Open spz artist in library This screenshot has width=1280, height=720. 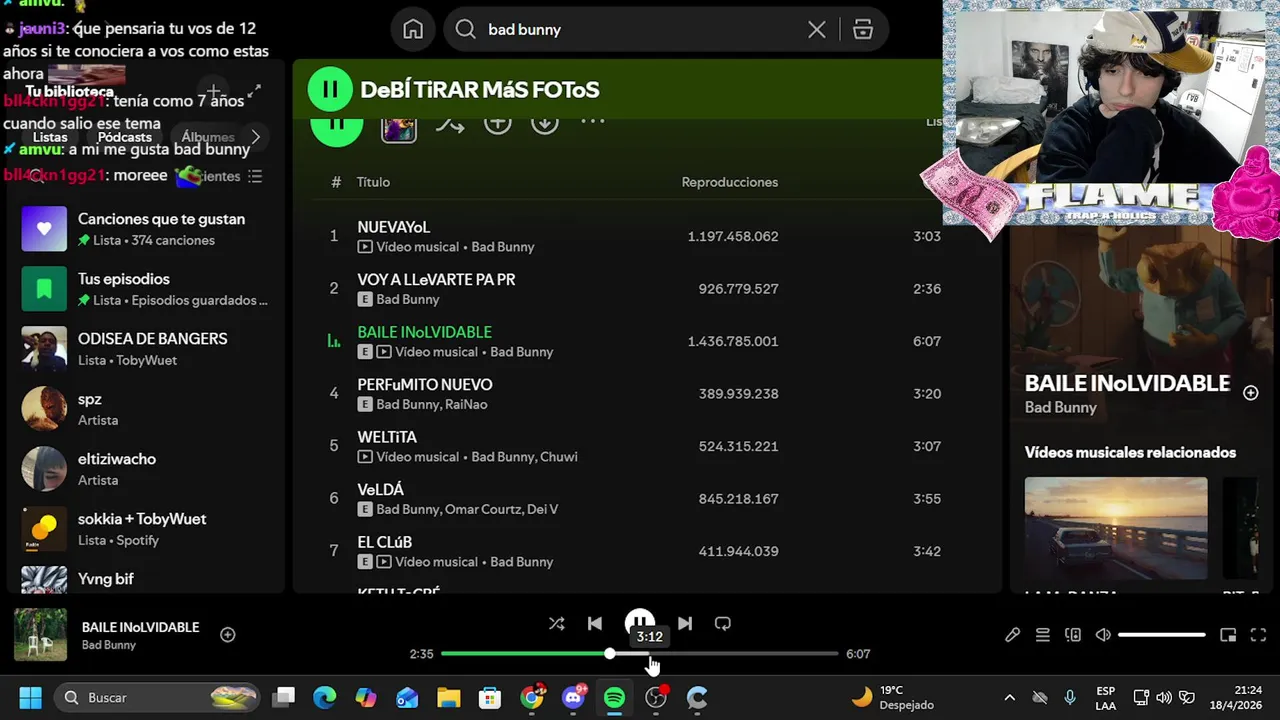click(146, 409)
